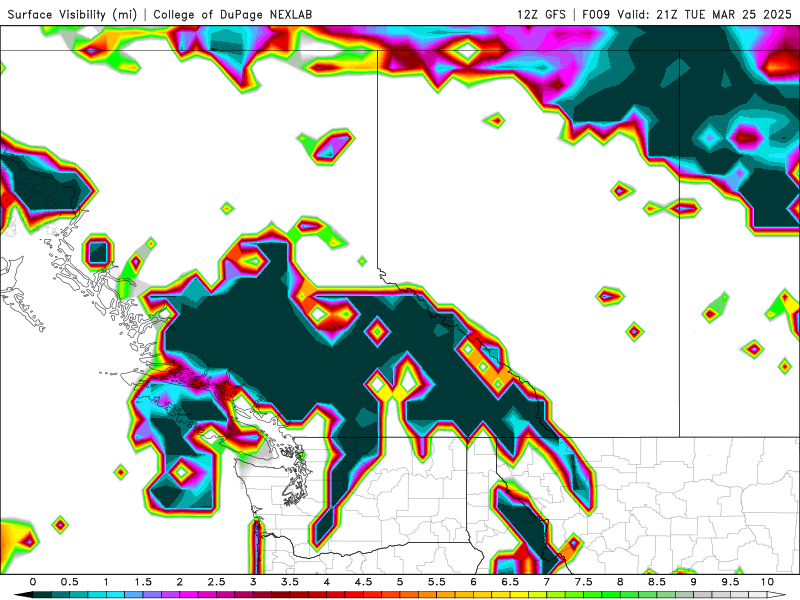Click the "6" legend label
The image size is (800, 600).
click(x=473, y=582)
